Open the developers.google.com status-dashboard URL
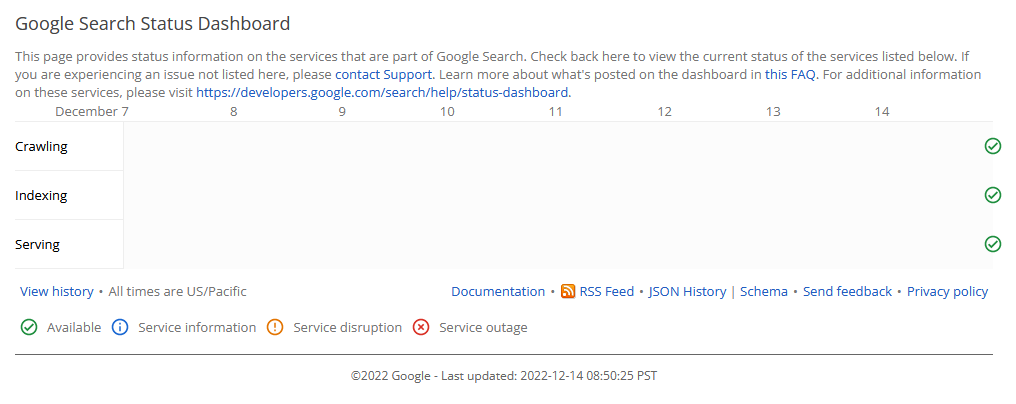Screen dimensions: 1016x404 pos(383,92)
